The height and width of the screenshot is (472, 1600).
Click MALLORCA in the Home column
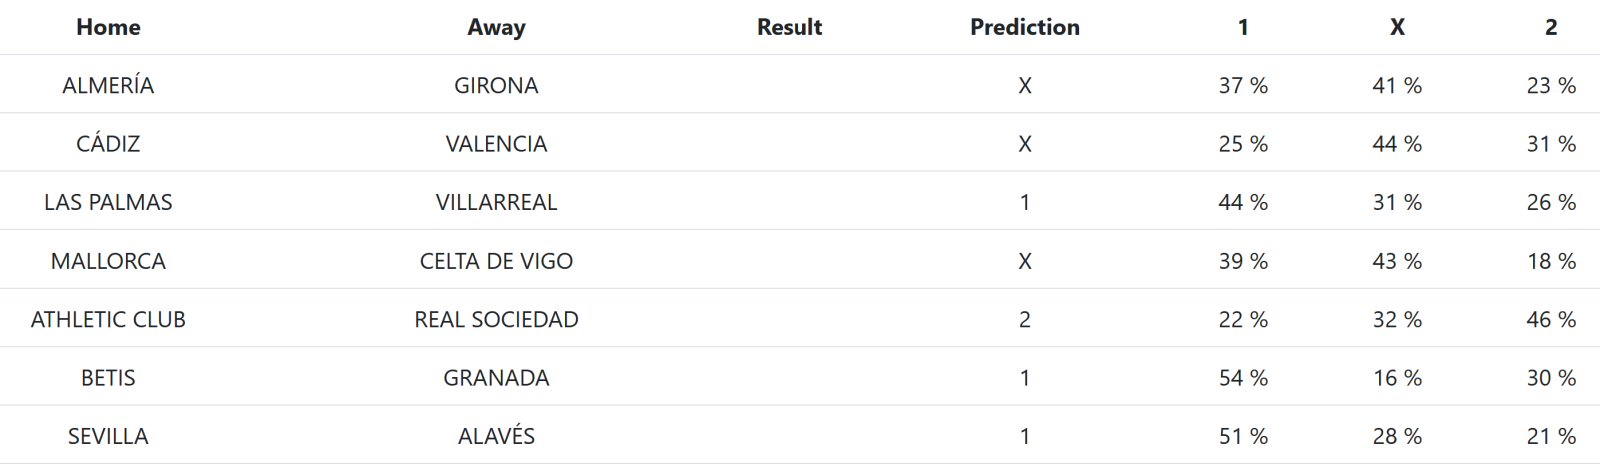108,261
